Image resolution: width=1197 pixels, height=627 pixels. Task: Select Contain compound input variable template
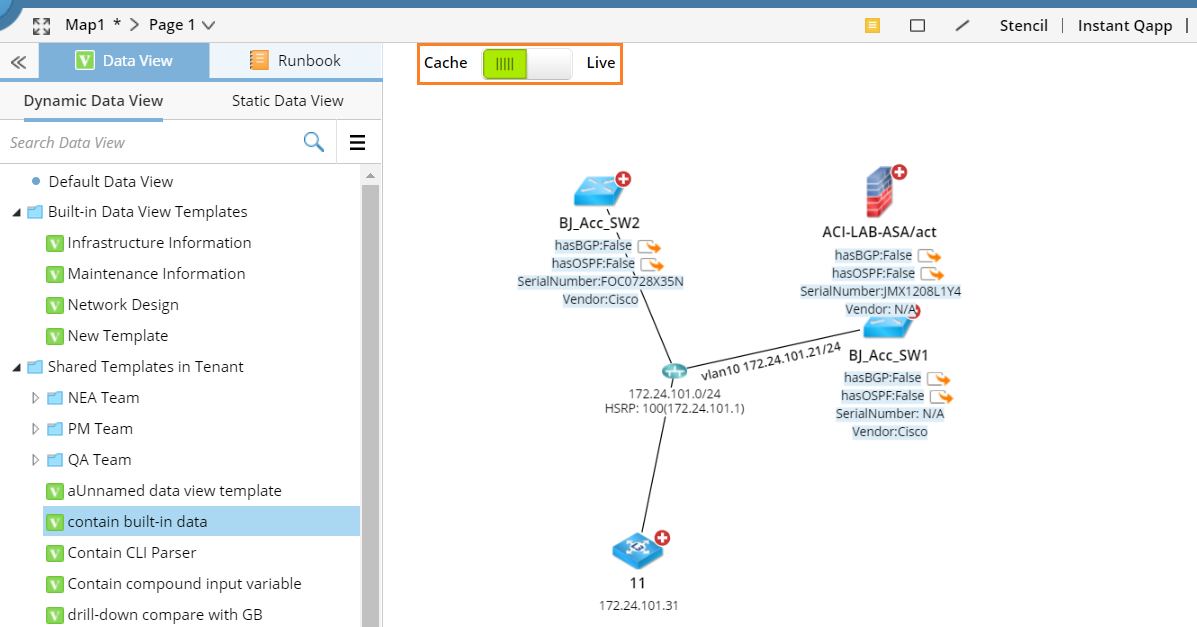184,584
